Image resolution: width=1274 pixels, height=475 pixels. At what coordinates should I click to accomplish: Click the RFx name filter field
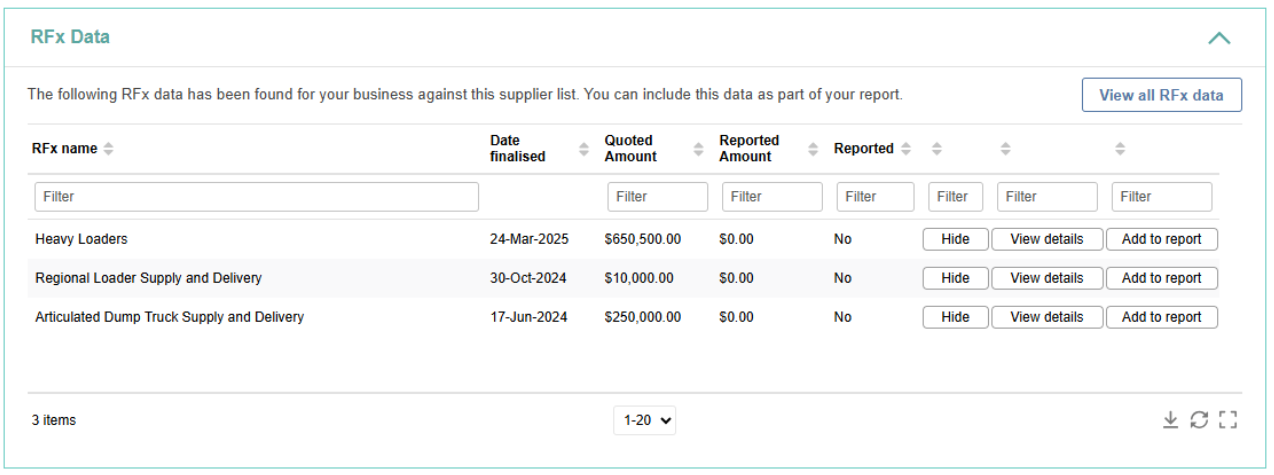[x=256, y=197]
